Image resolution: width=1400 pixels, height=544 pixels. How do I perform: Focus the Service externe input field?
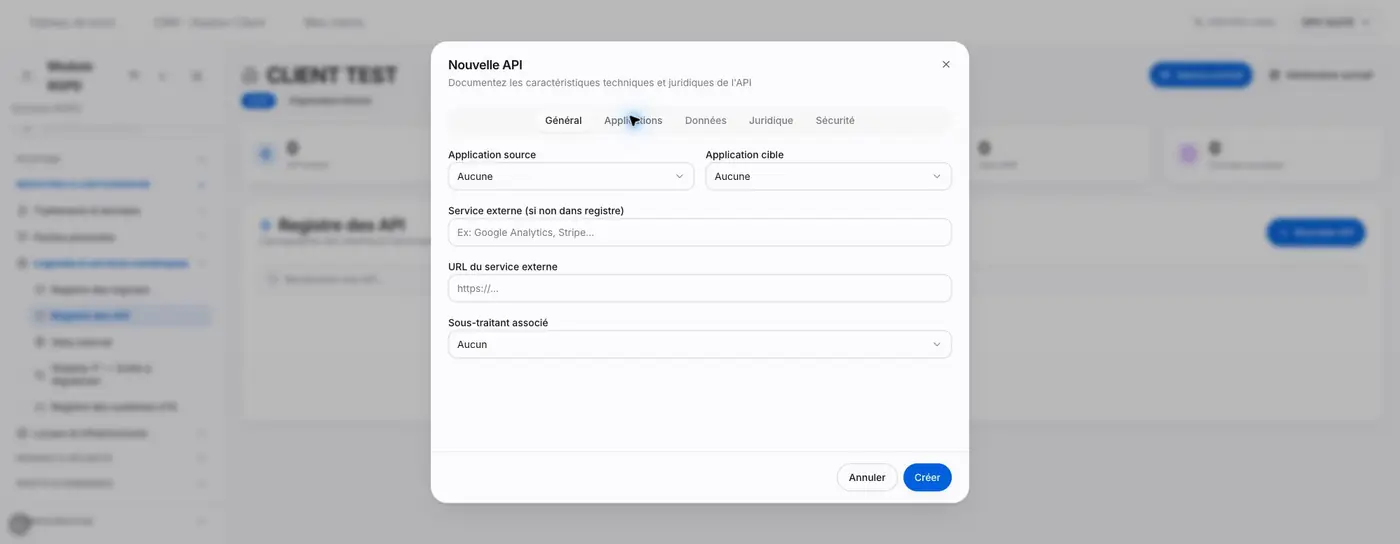click(700, 232)
